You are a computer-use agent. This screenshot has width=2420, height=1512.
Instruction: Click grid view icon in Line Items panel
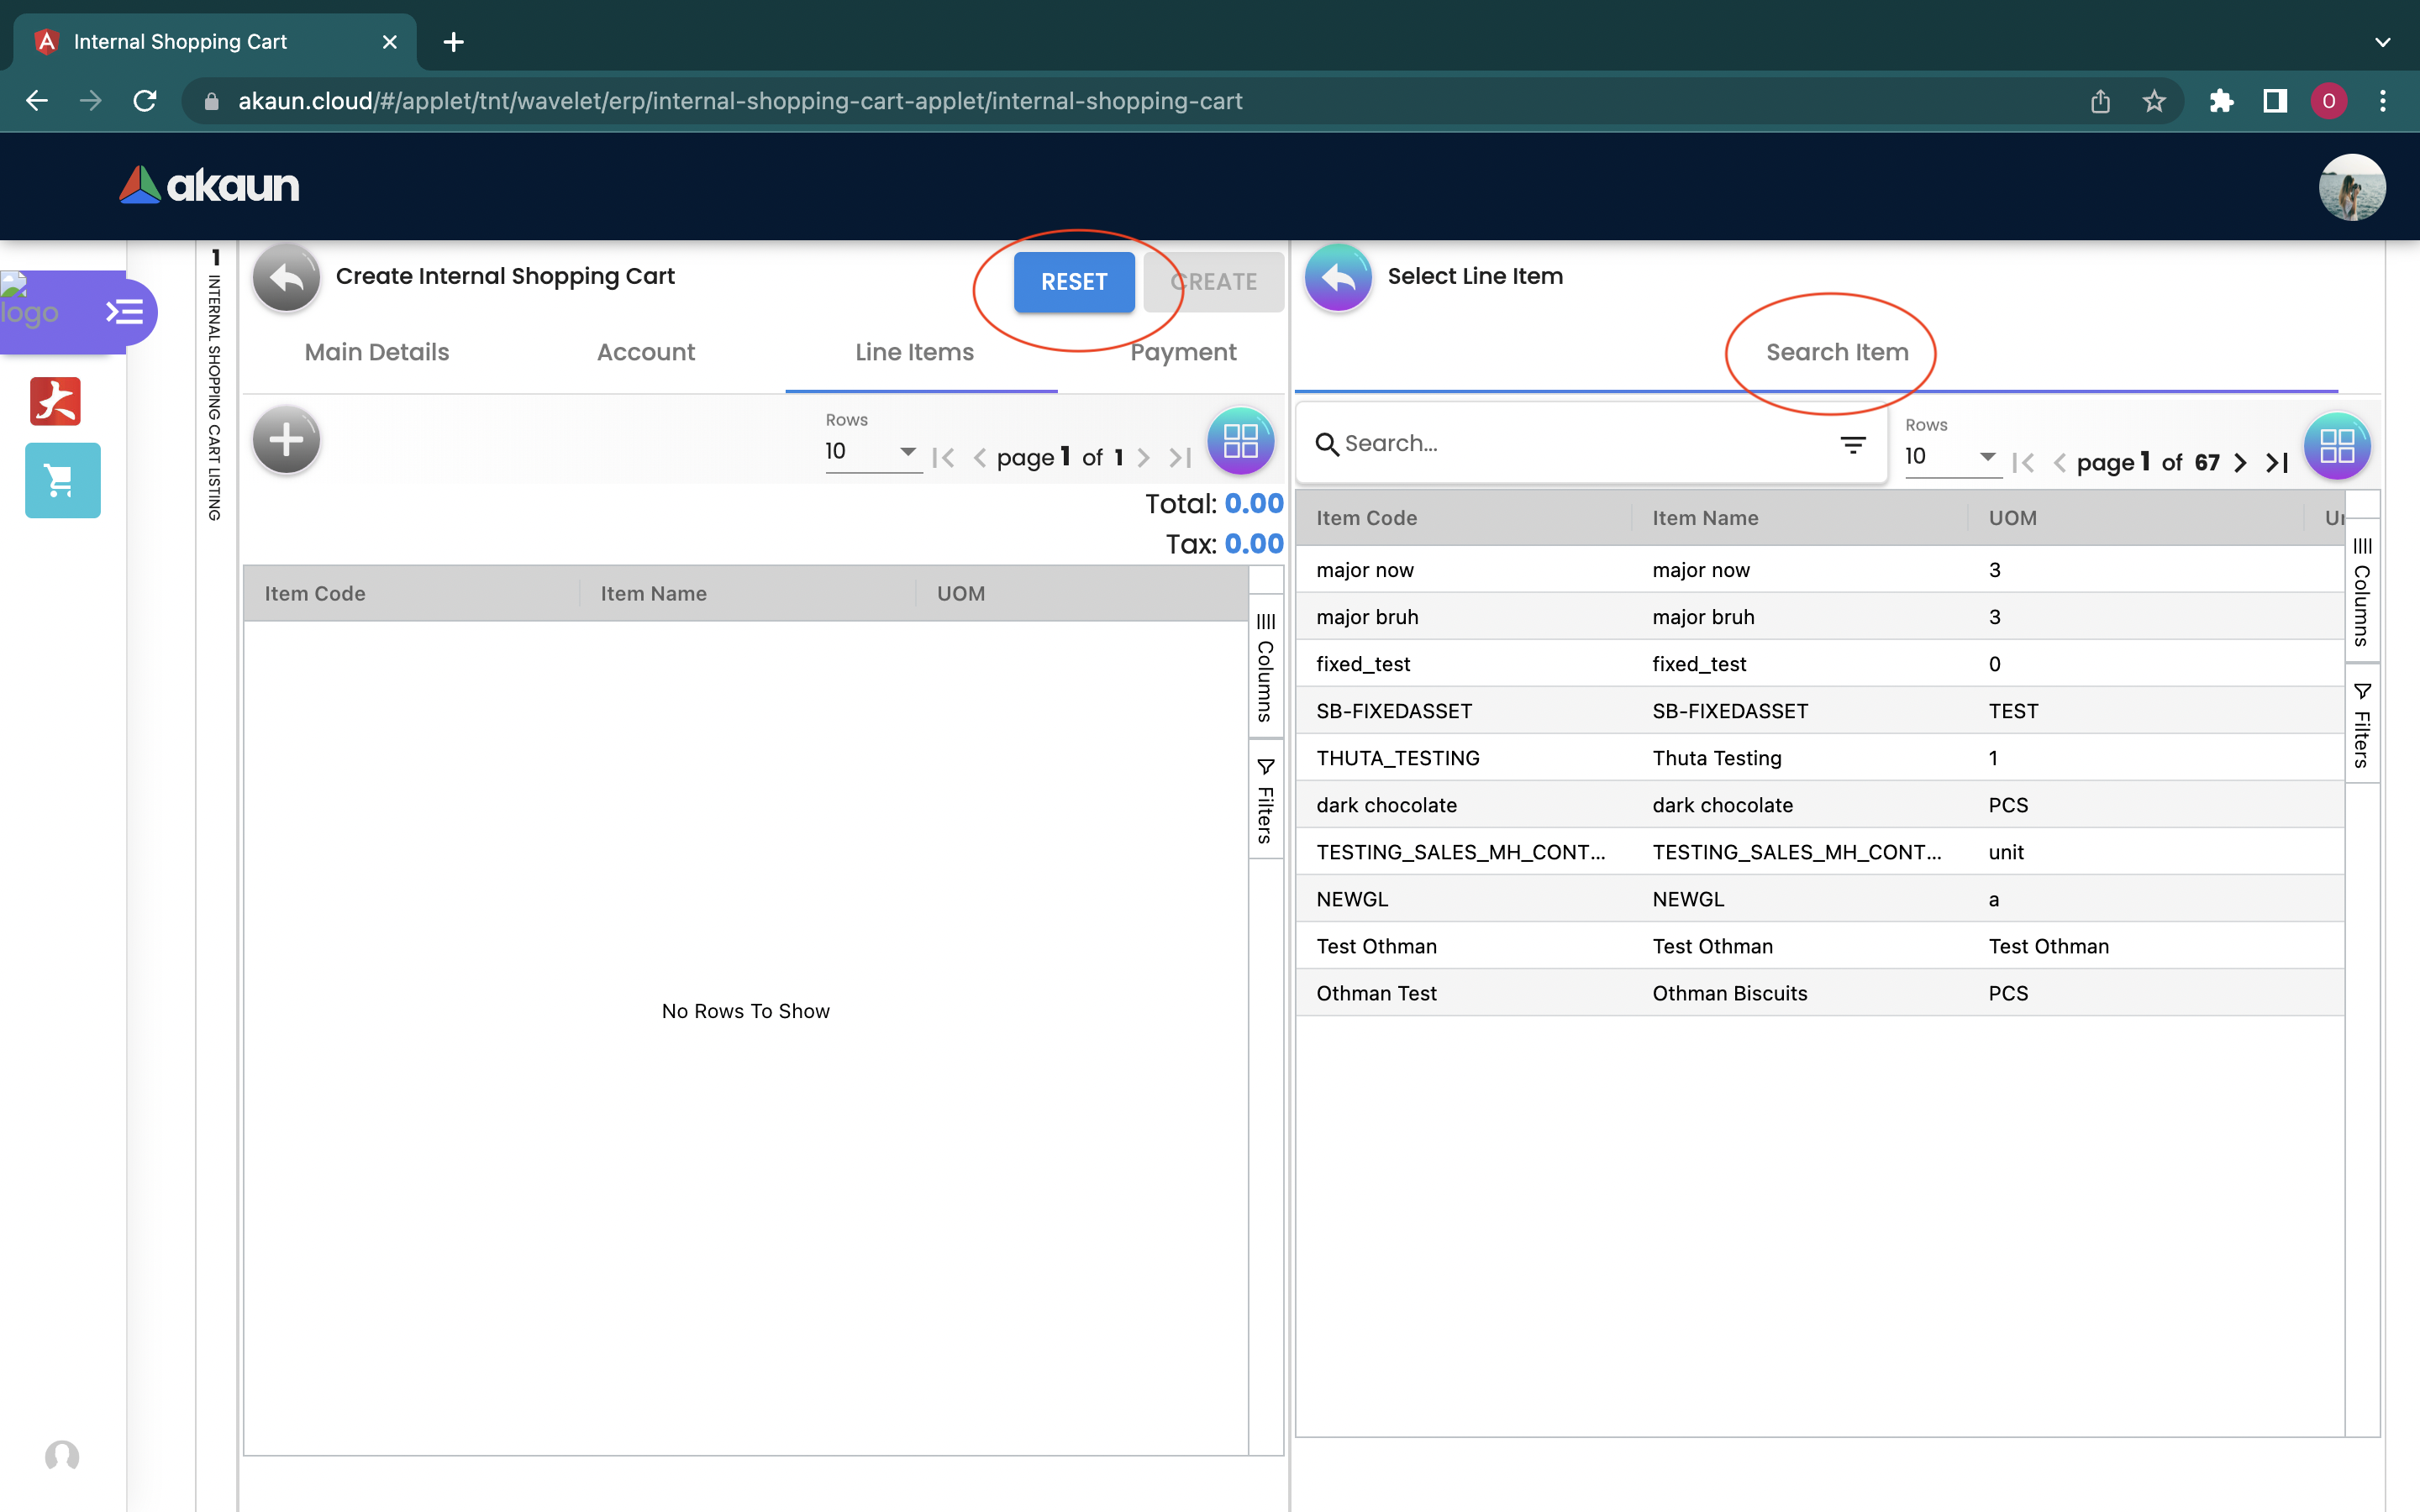click(1240, 440)
